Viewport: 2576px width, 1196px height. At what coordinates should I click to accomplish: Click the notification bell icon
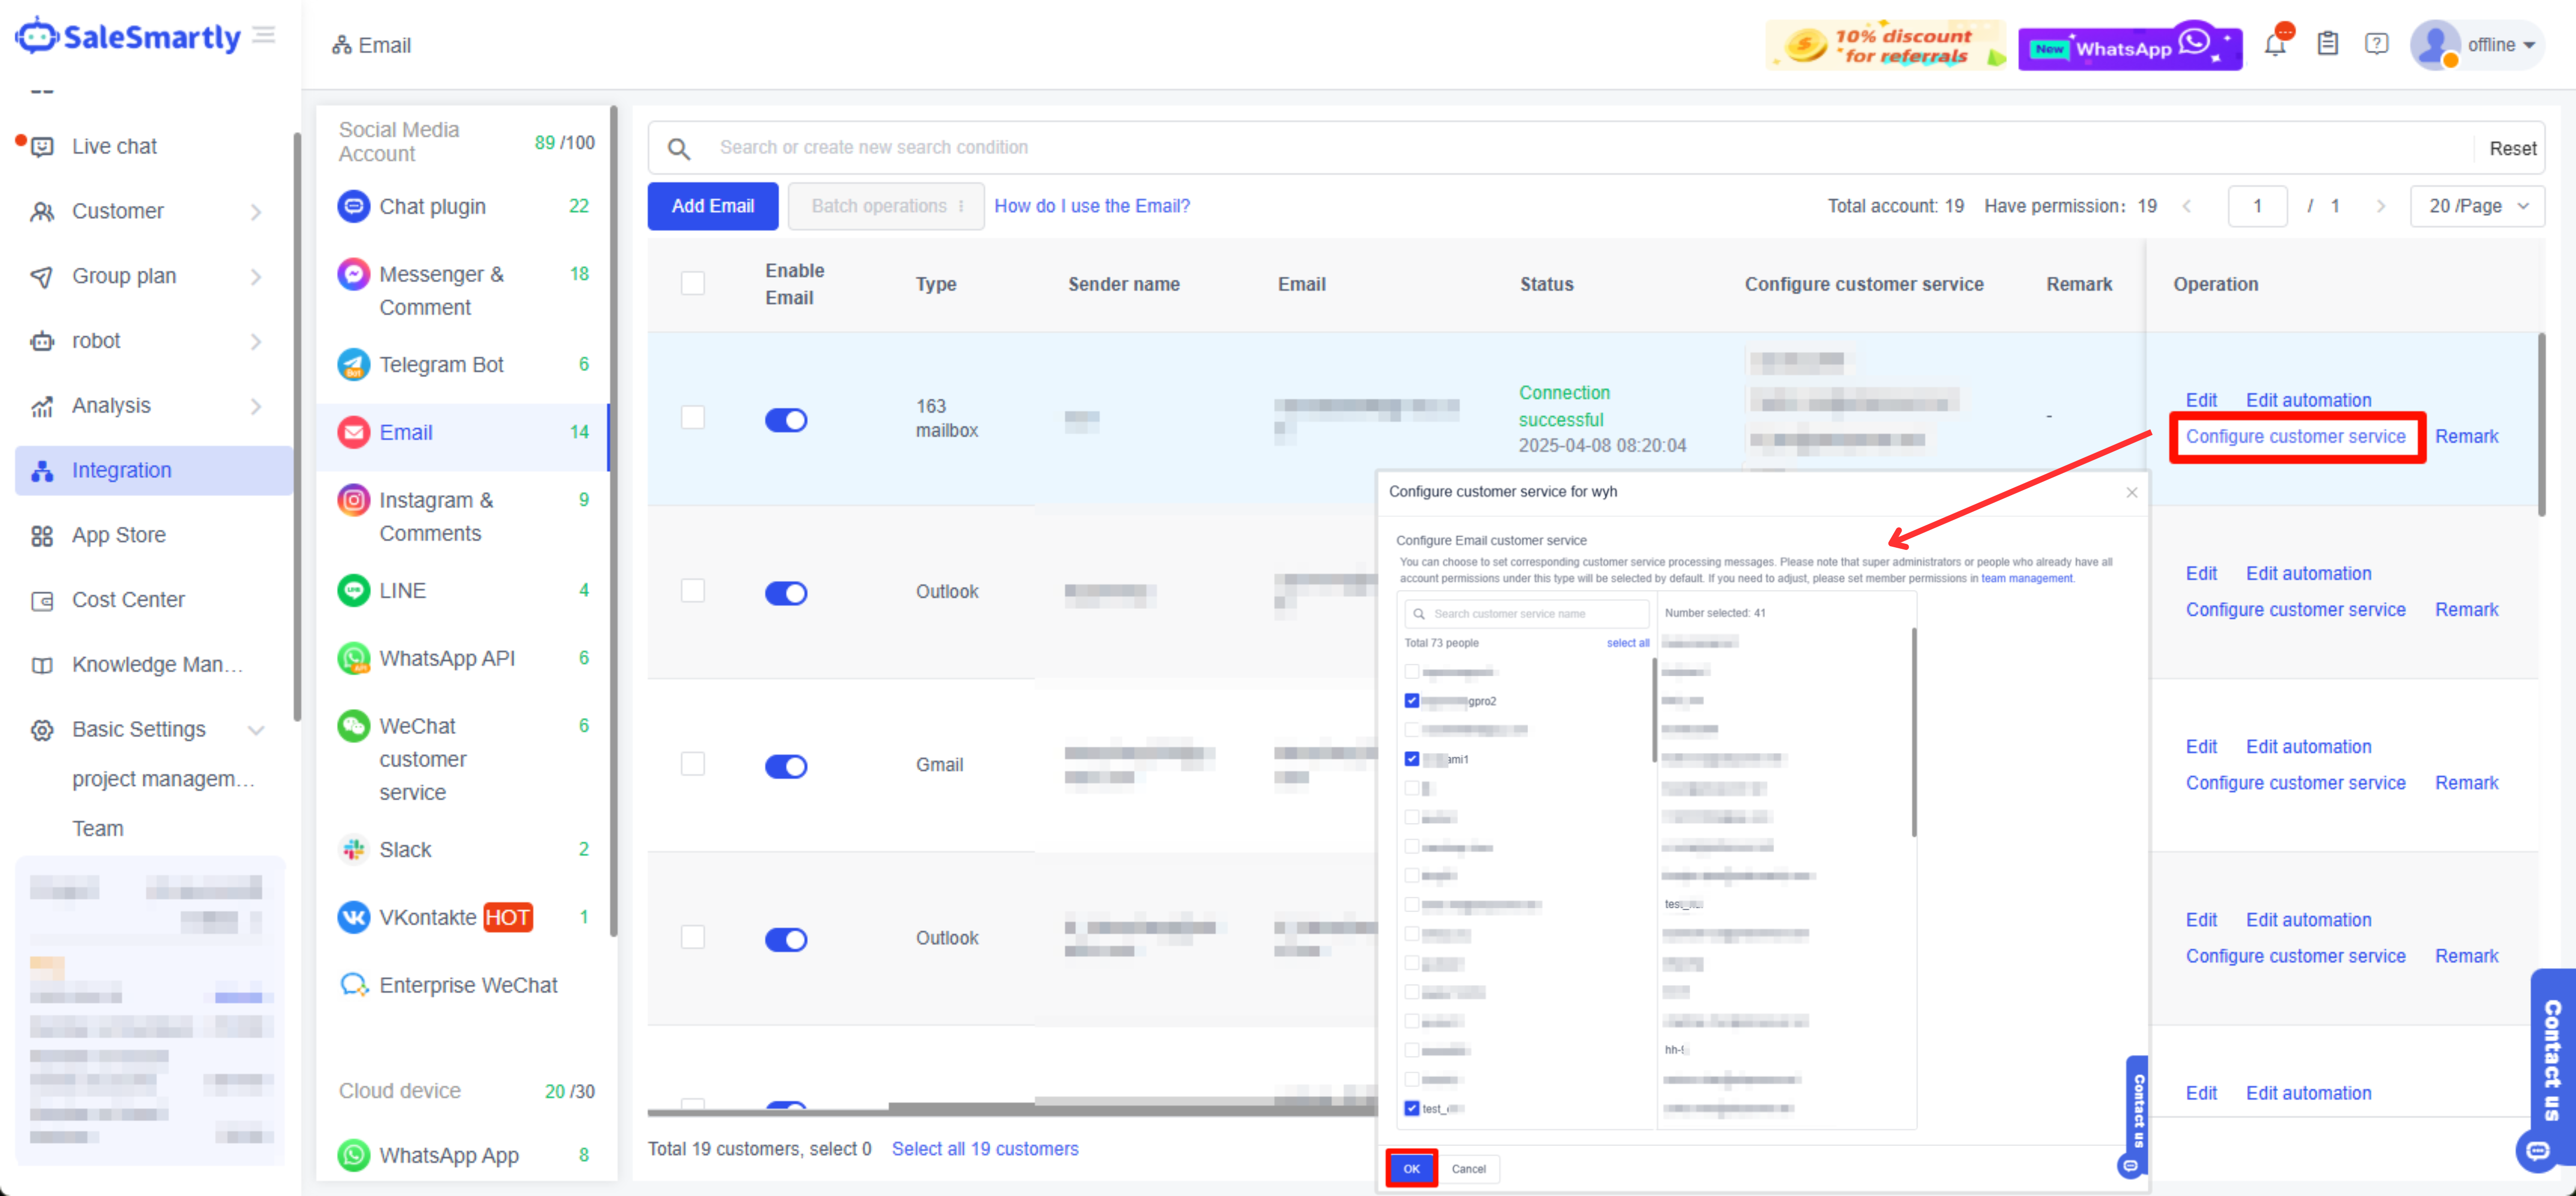pyautogui.click(x=2275, y=45)
